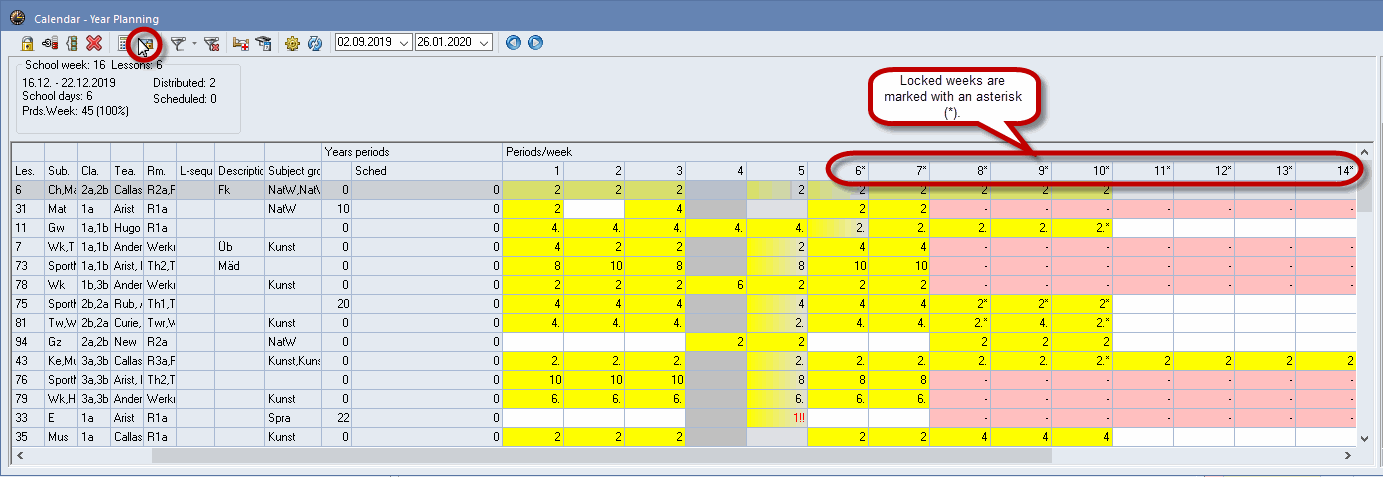
Task: Click teacher 'Hugo' cell in row 11
Action: tap(127, 227)
